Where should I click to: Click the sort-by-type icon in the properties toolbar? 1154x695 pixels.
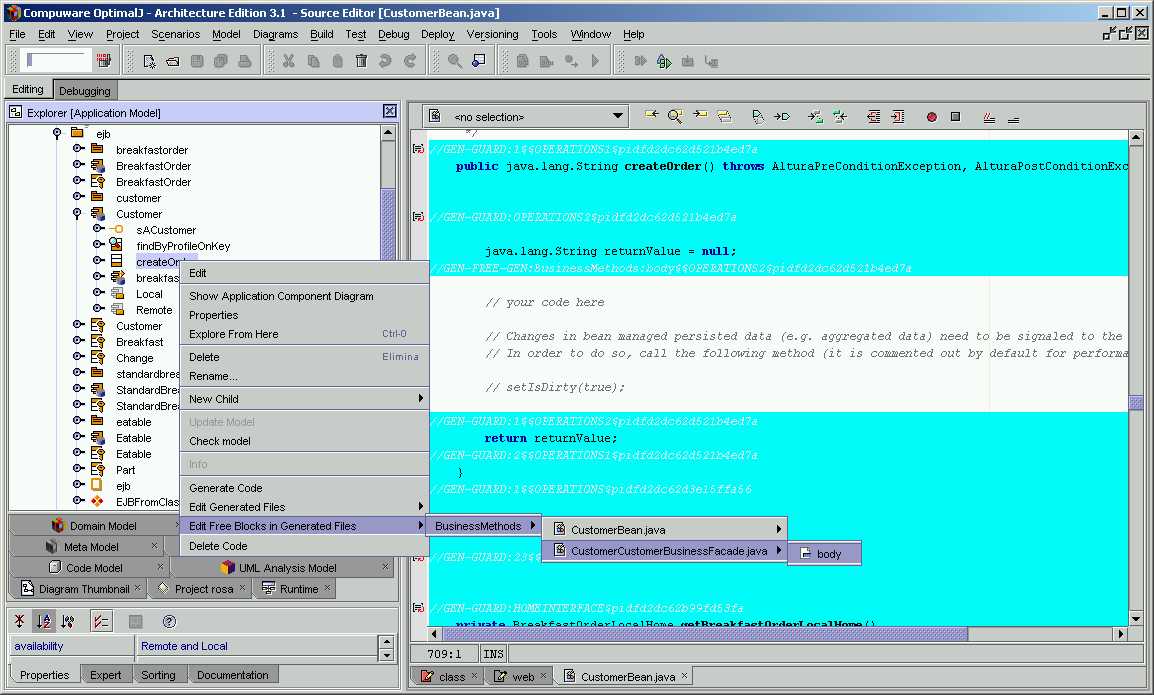pyautogui.click(x=68, y=621)
